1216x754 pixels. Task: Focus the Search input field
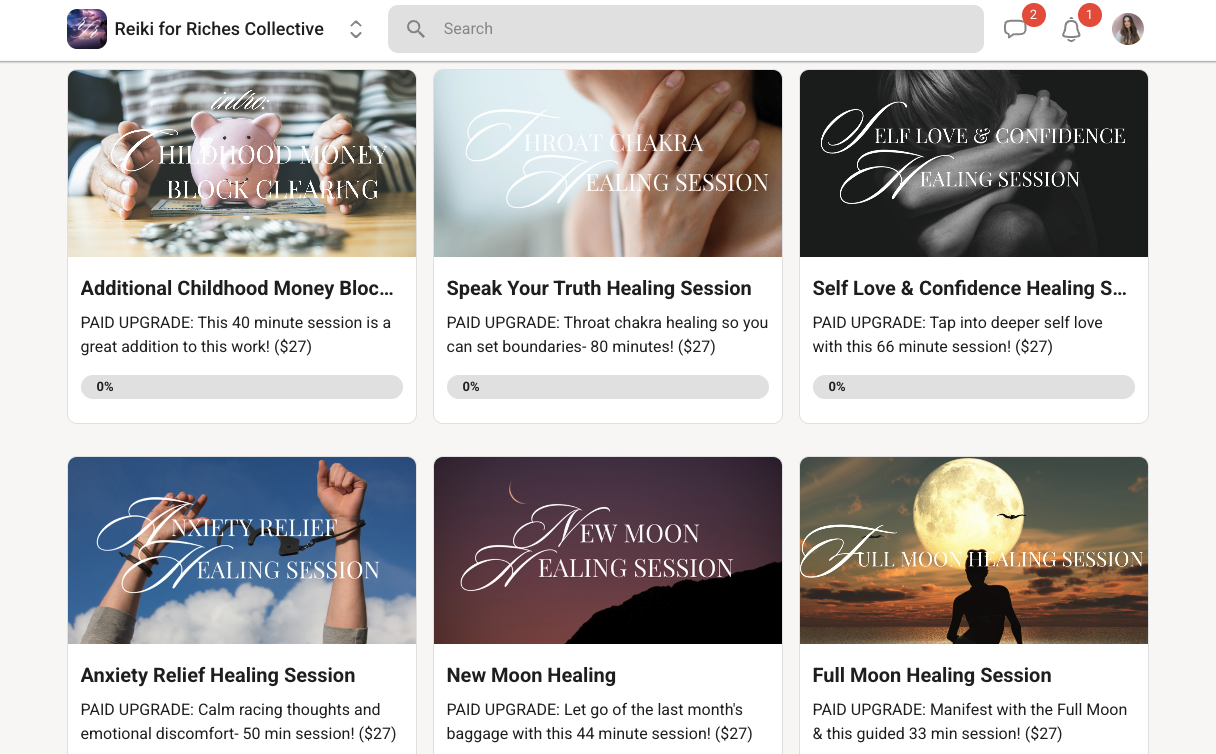686,29
